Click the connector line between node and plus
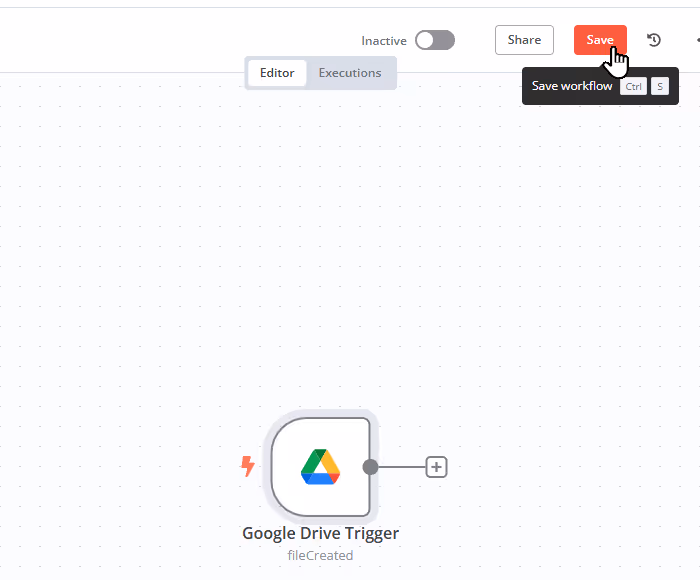The height and width of the screenshot is (580, 700). (x=402, y=467)
